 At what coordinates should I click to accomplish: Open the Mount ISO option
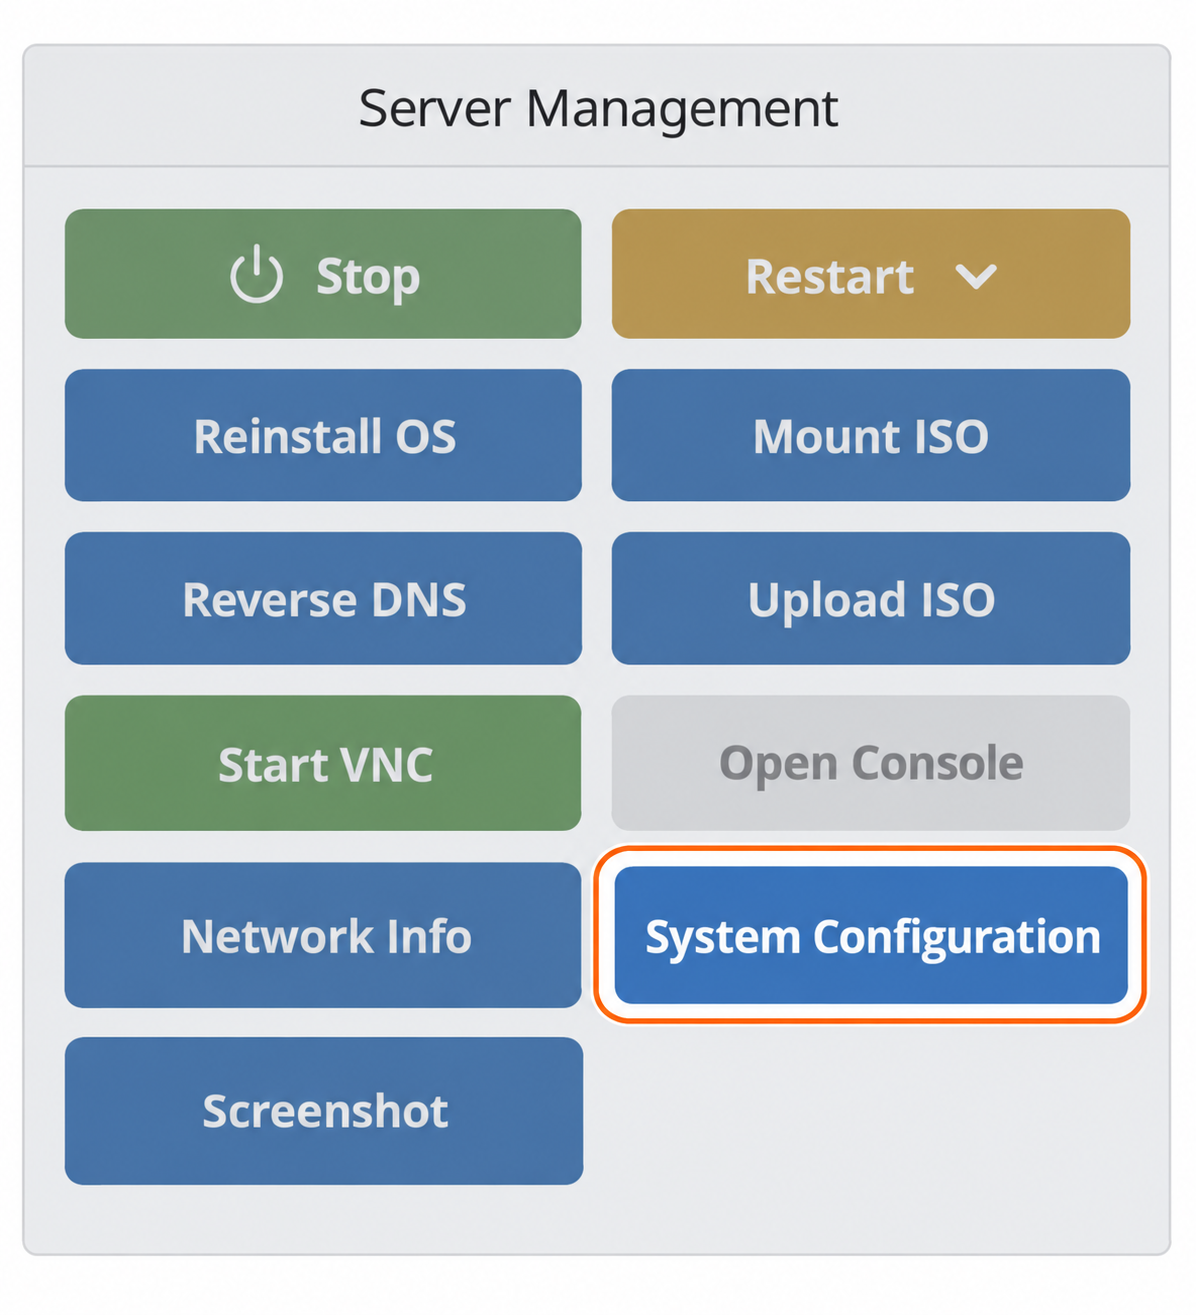(871, 435)
